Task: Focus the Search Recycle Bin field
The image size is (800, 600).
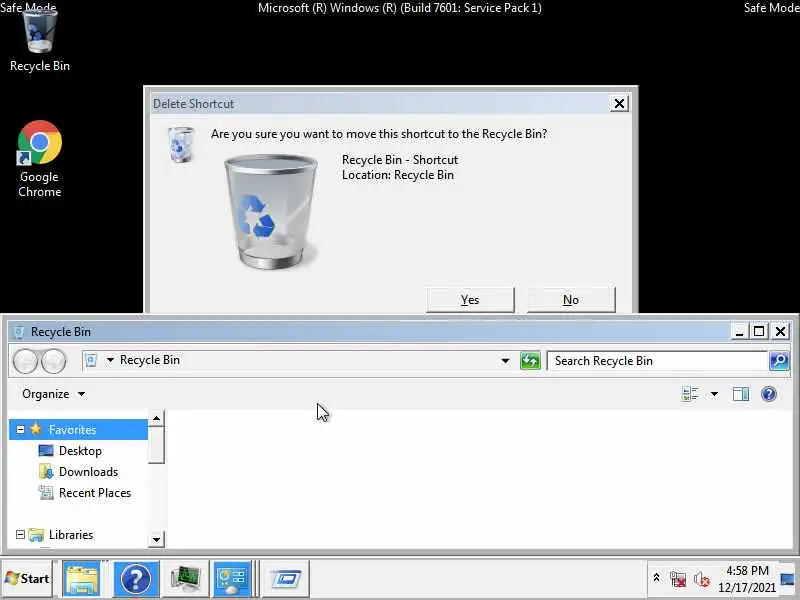Action: (x=657, y=361)
